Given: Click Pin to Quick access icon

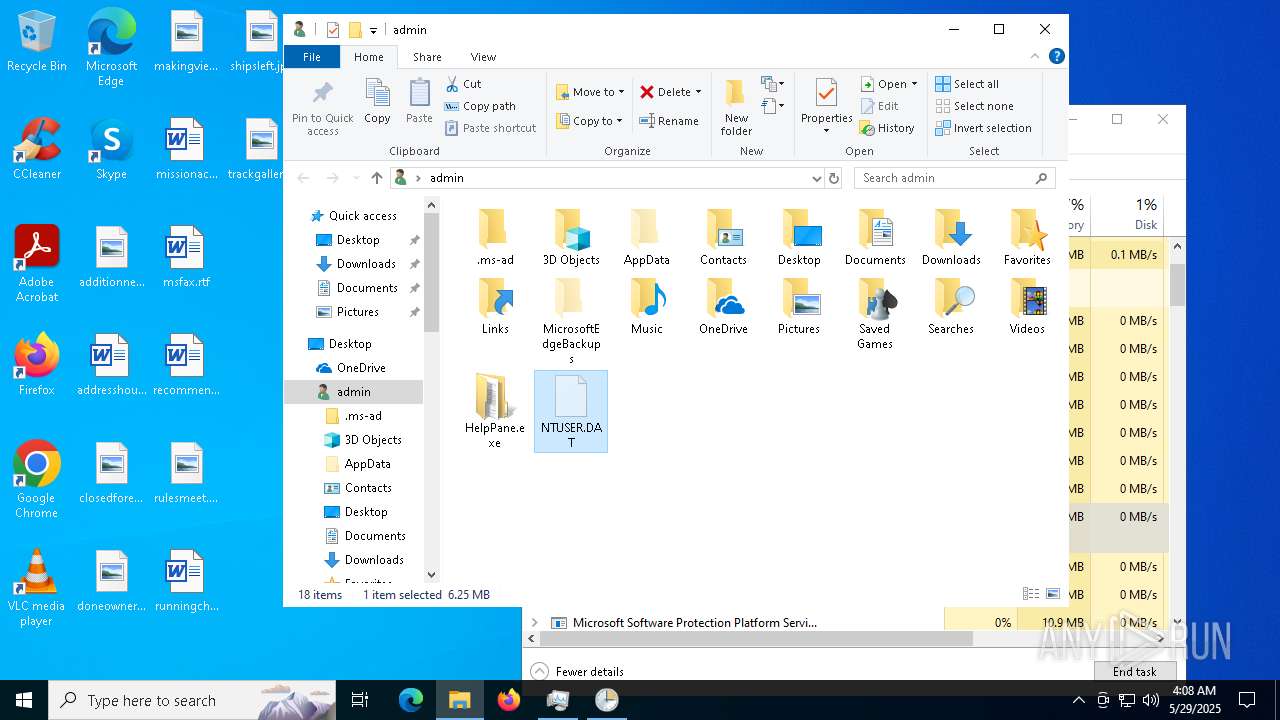Looking at the screenshot, I should click(x=322, y=107).
